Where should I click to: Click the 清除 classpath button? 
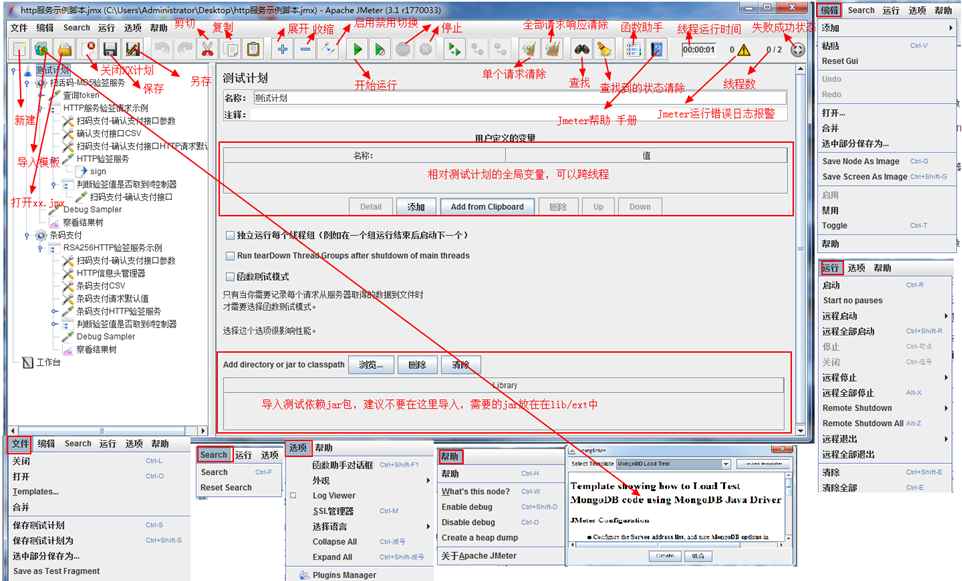[460, 364]
